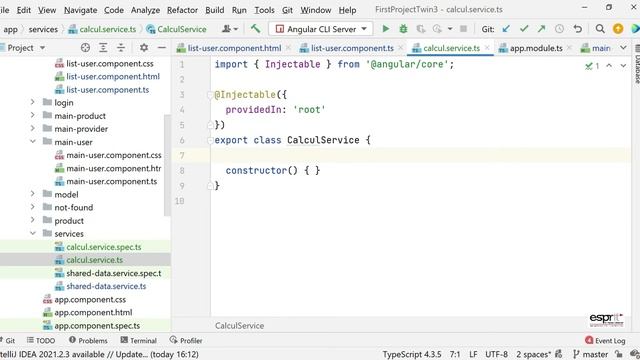The height and width of the screenshot is (360, 640).
Task: Open the Tools menu
Action: pos(264,10)
